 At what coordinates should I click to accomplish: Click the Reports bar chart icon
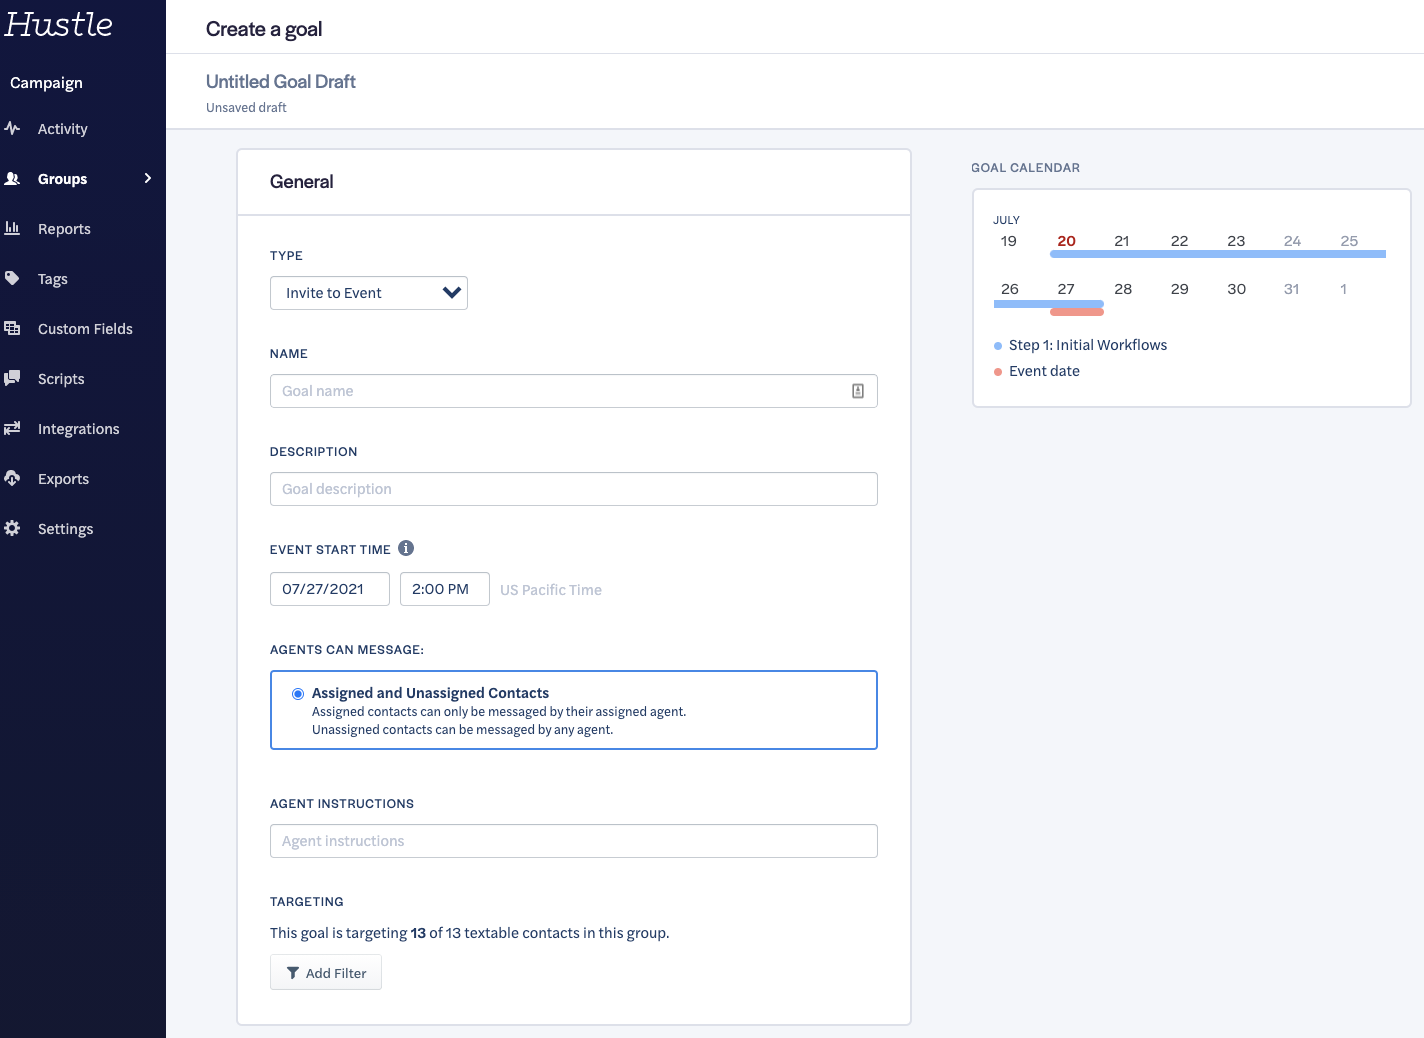pyautogui.click(x=12, y=228)
